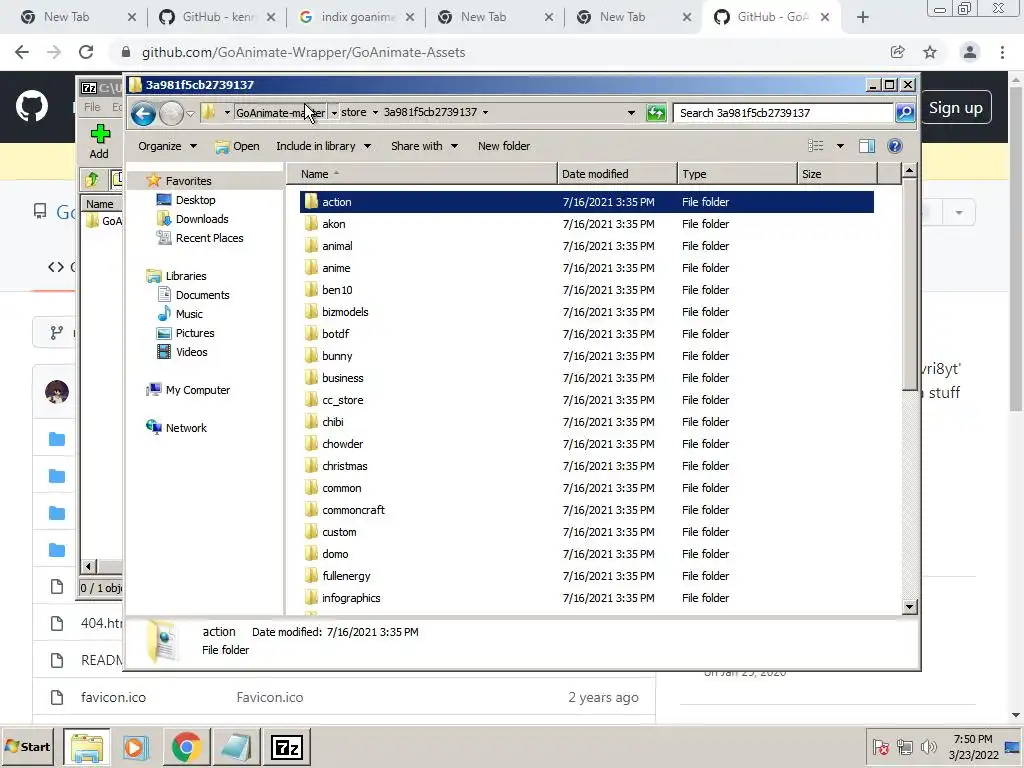Click the Action Center flag tray icon

880,746
